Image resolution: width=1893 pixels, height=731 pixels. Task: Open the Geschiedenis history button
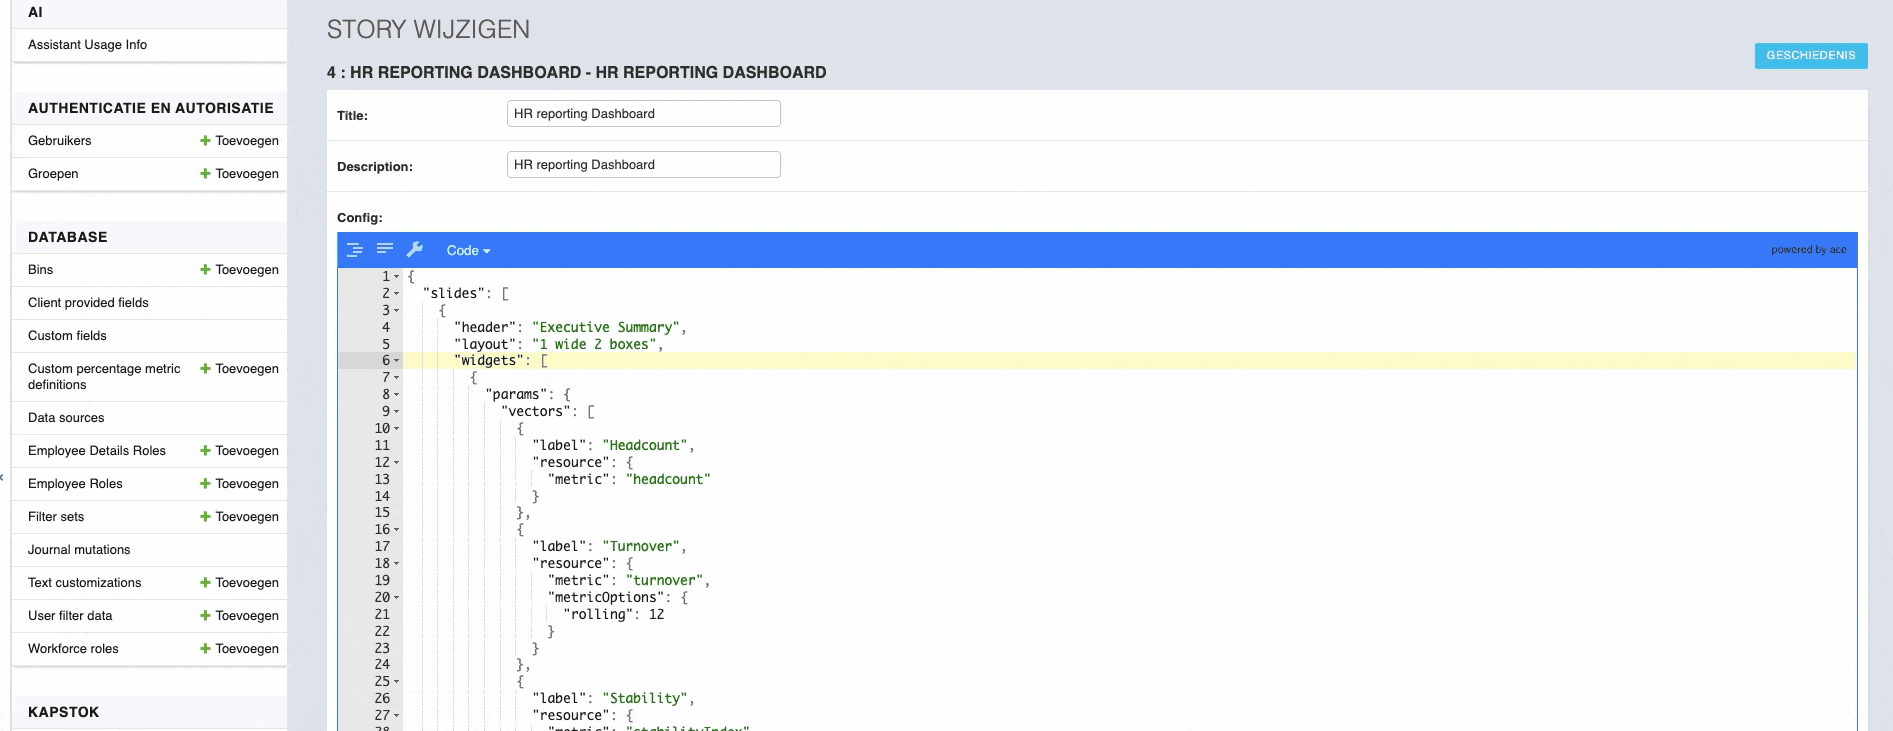point(1811,55)
